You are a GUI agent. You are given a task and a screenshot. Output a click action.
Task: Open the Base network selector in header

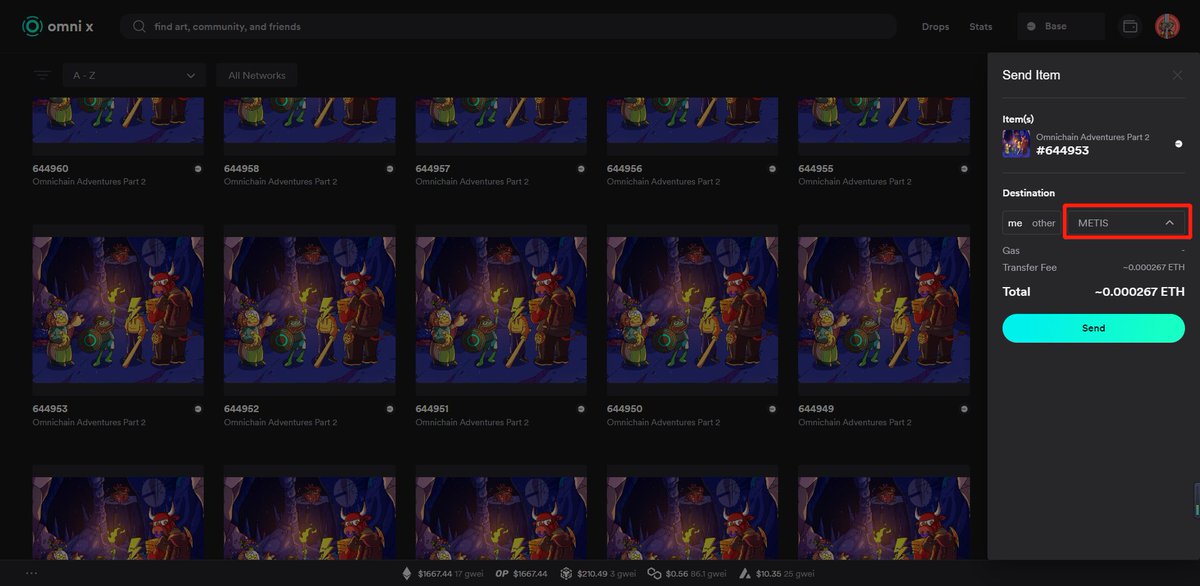click(x=1061, y=27)
